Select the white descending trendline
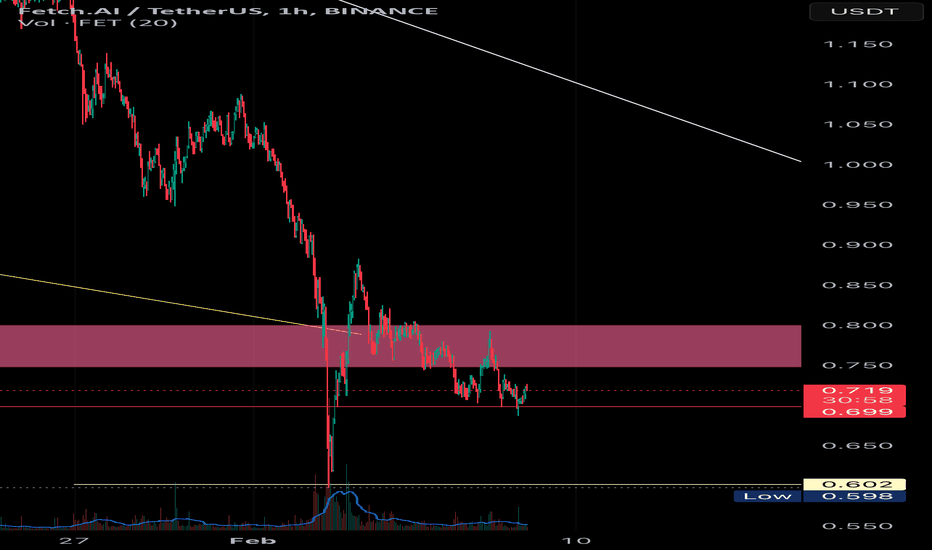This screenshot has width=932, height=550. 571,80
